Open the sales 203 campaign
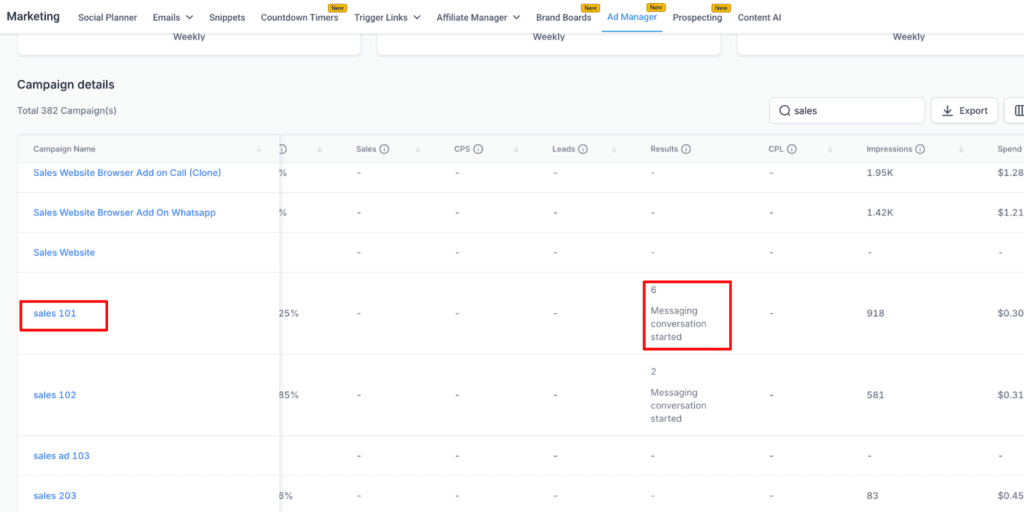This screenshot has height=512, width=1024. [55, 496]
